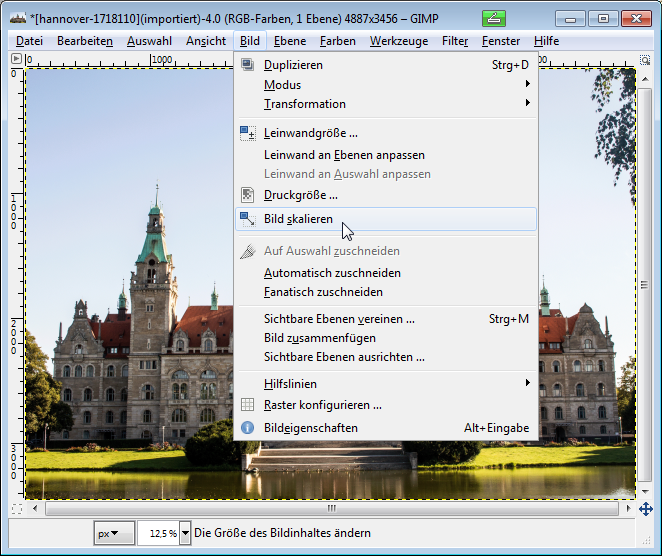Click the Bild skalieren scale icon
The height and width of the screenshot is (556, 662).
coord(248,218)
